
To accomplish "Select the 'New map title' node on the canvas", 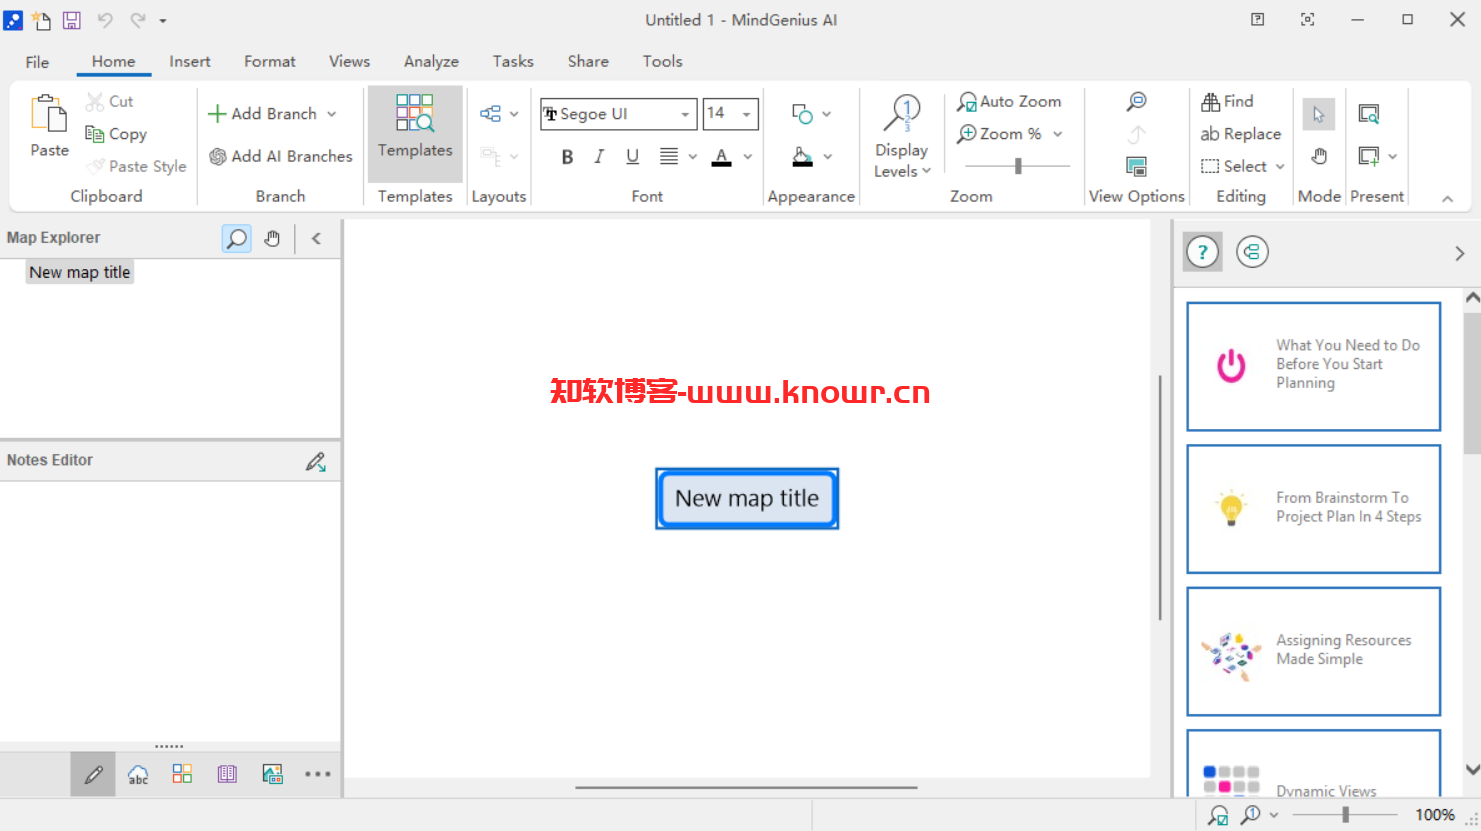I will point(747,499).
